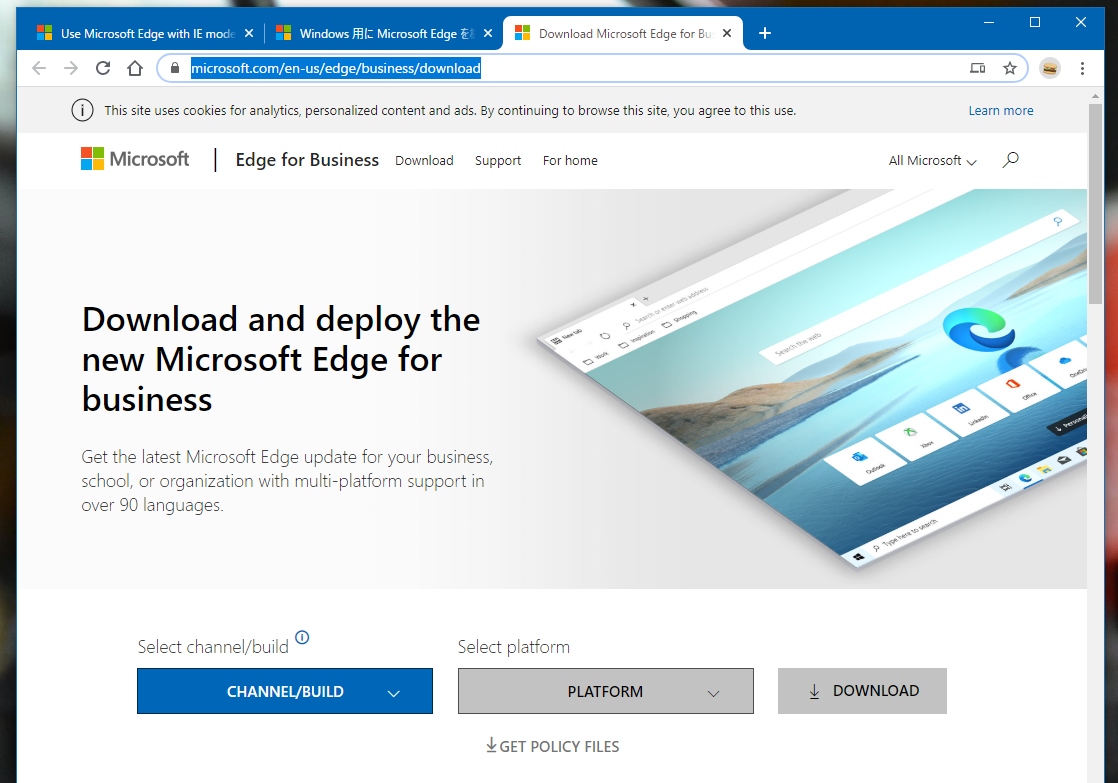Click the page vertical scrollbar thumb

[x=1095, y=203]
